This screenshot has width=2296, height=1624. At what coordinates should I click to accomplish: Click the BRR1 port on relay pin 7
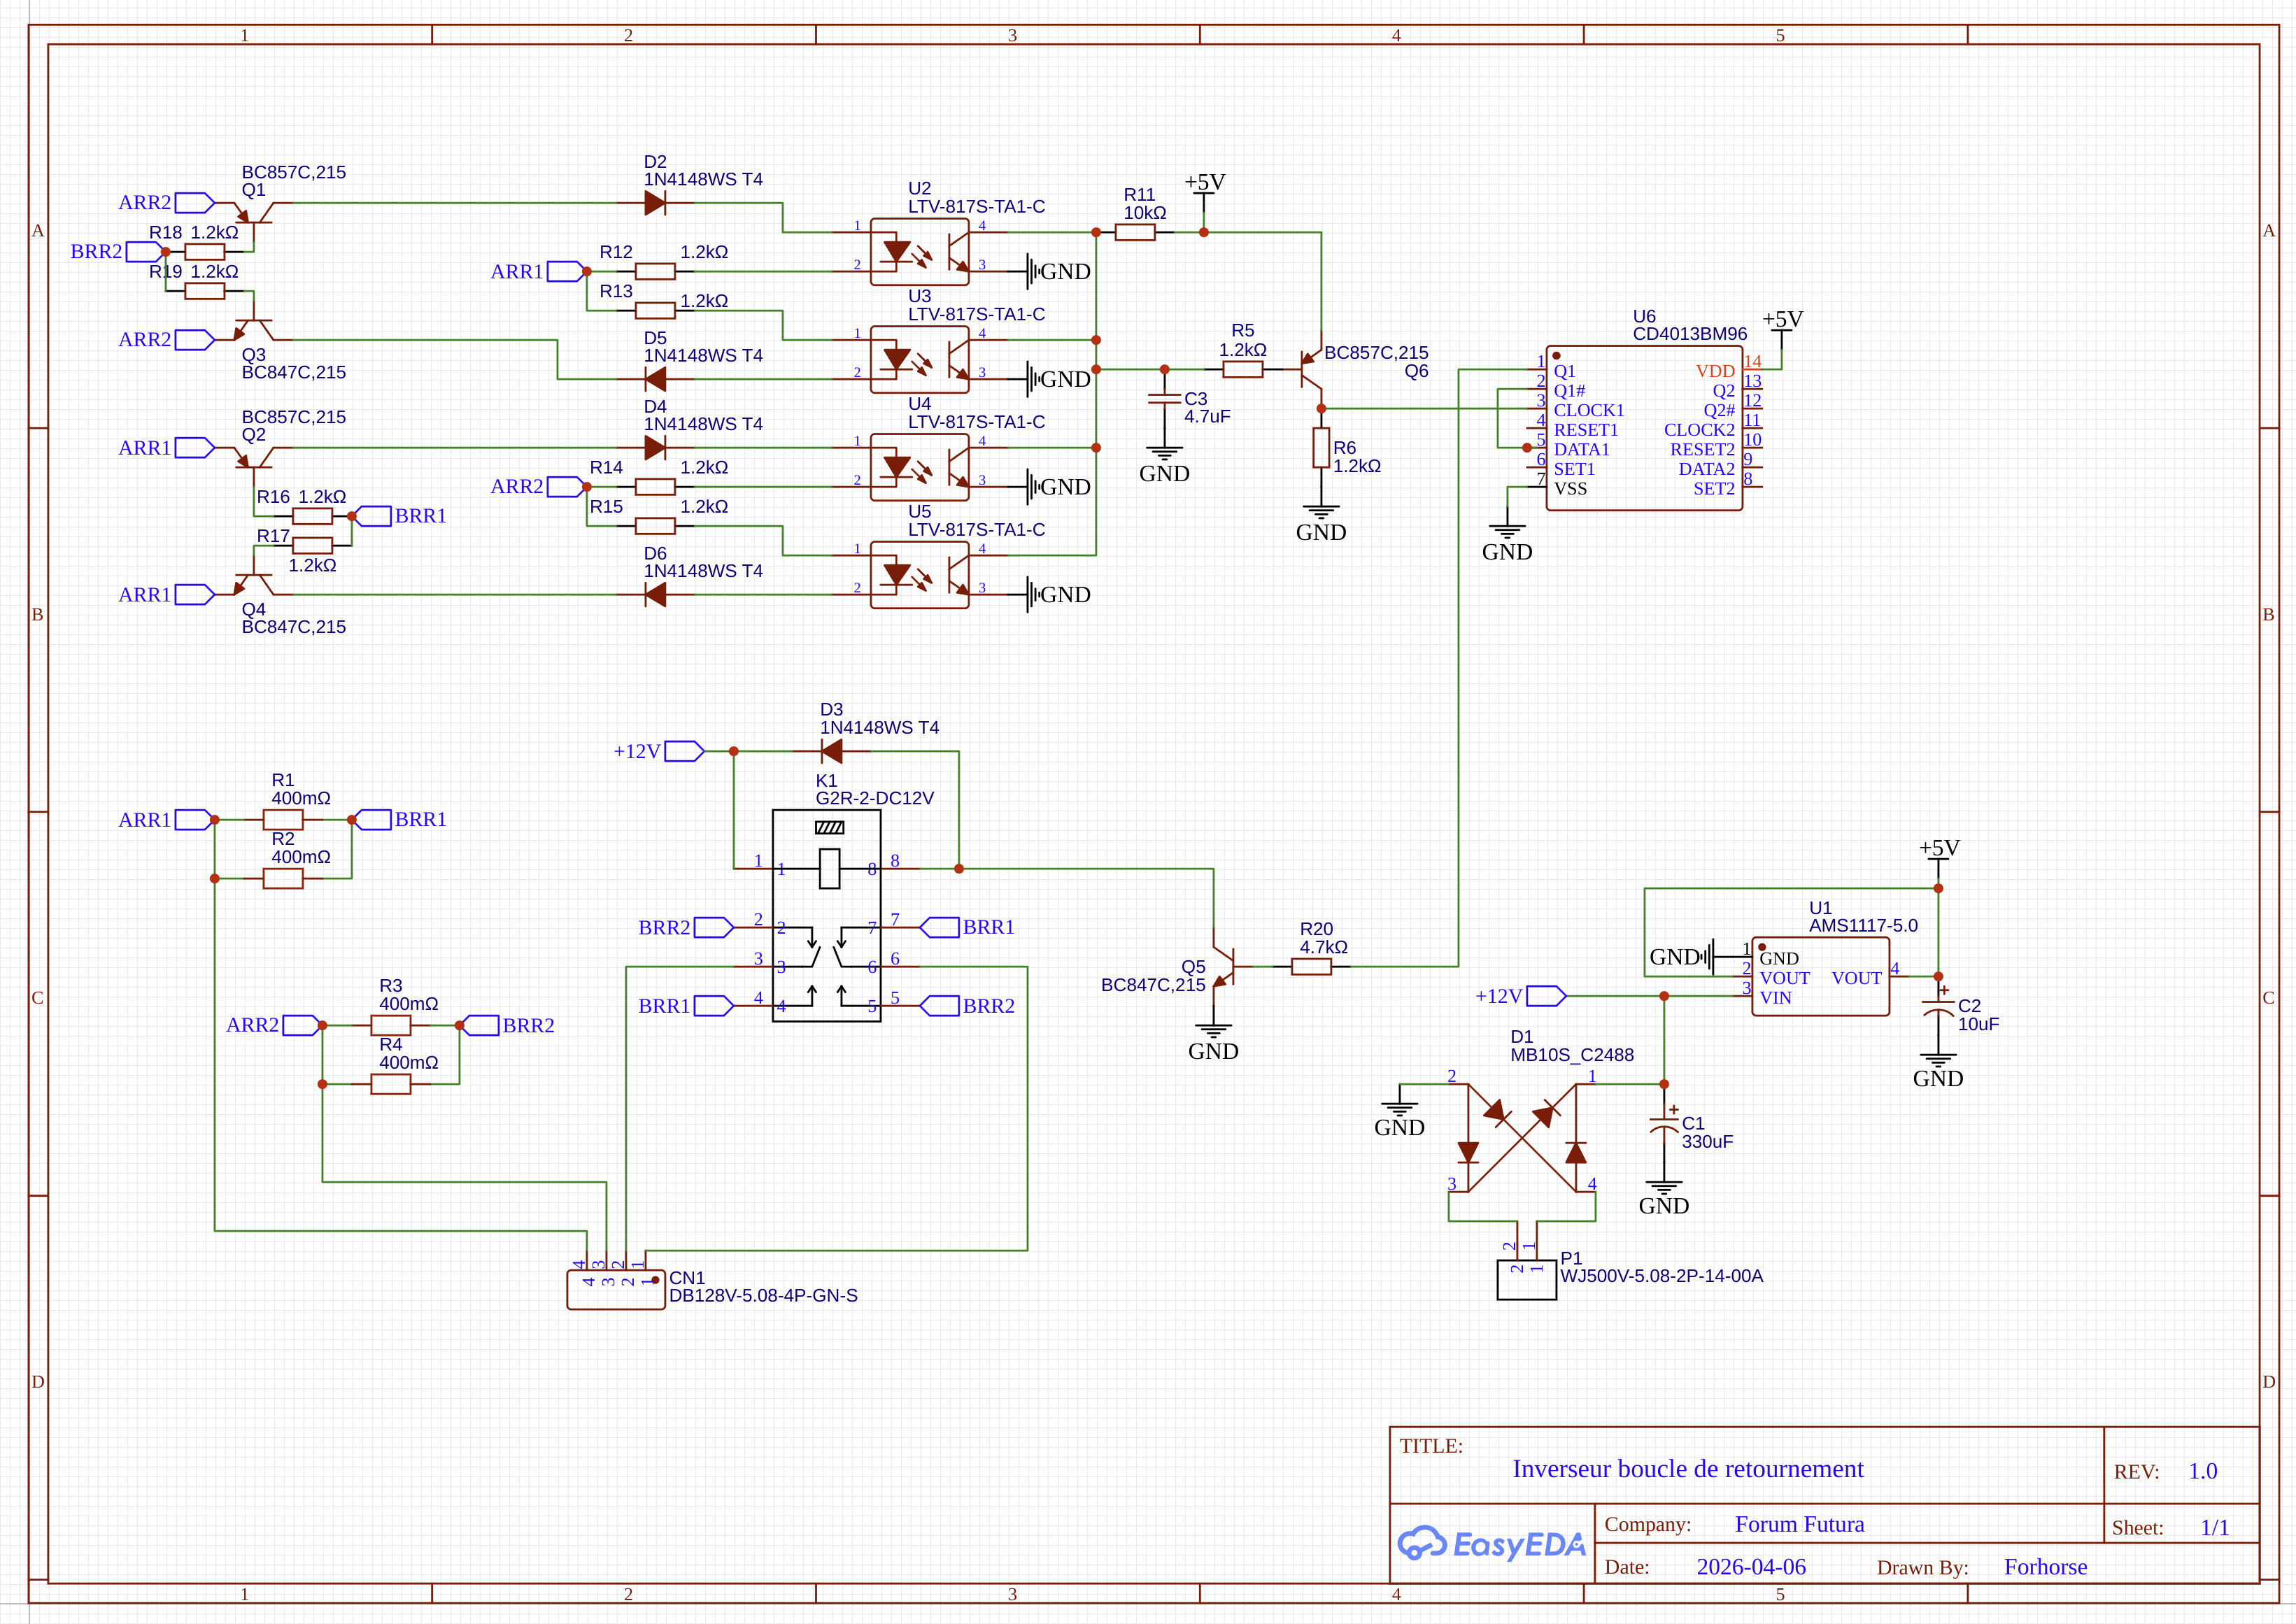pos(967,927)
